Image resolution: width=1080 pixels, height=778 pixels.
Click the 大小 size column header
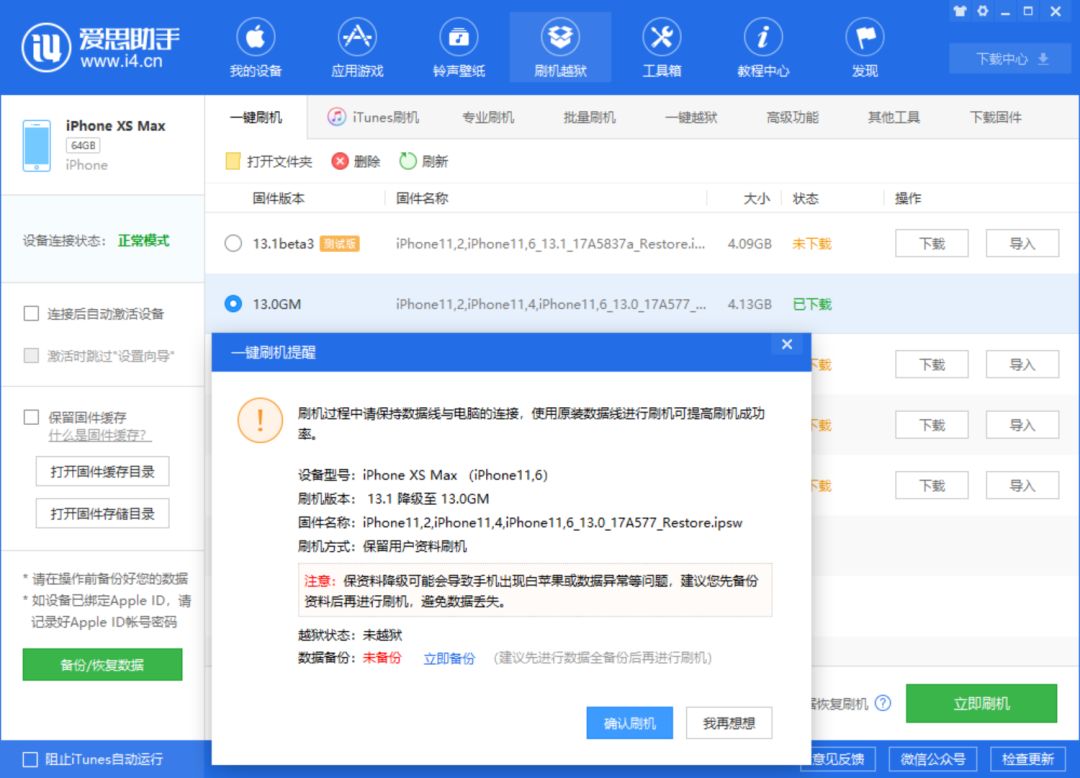(757, 198)
